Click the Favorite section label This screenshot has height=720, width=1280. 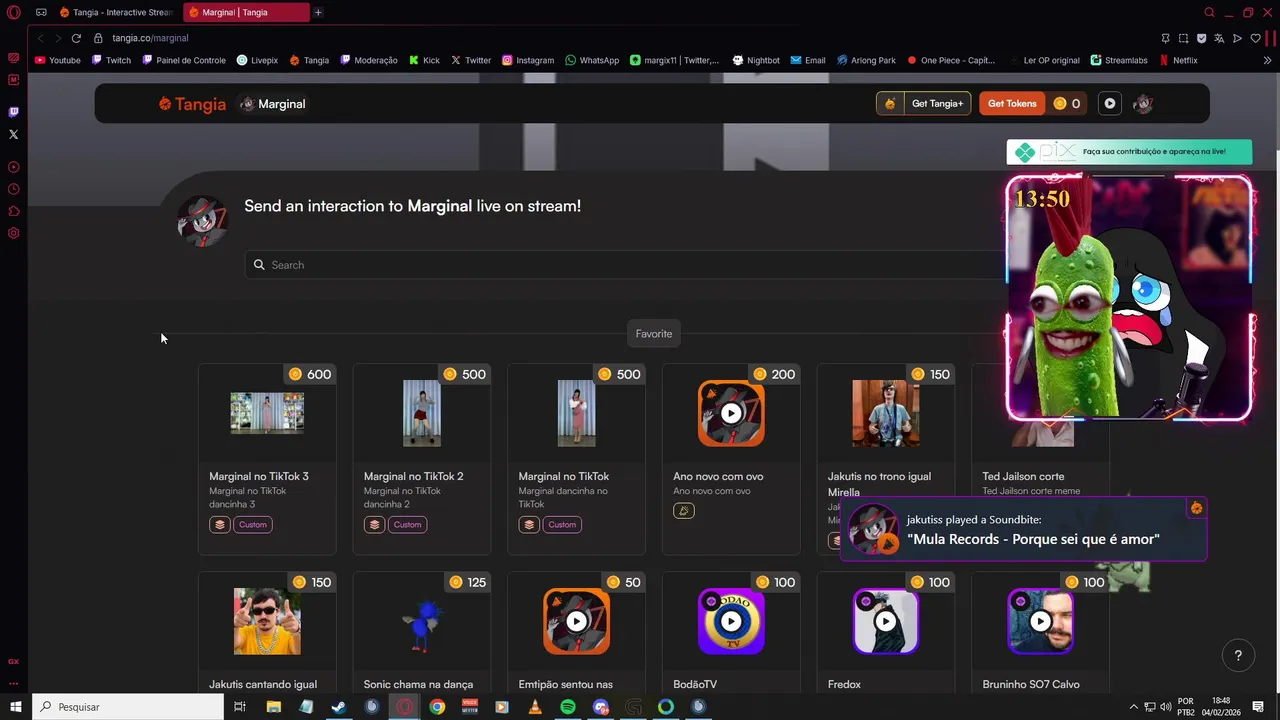654,334
